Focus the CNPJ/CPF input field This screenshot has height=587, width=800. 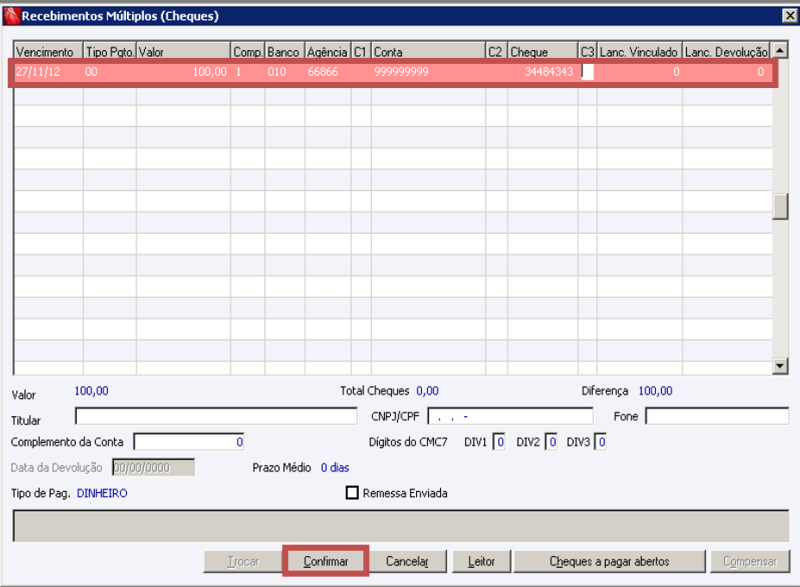(x=510, y=416)
